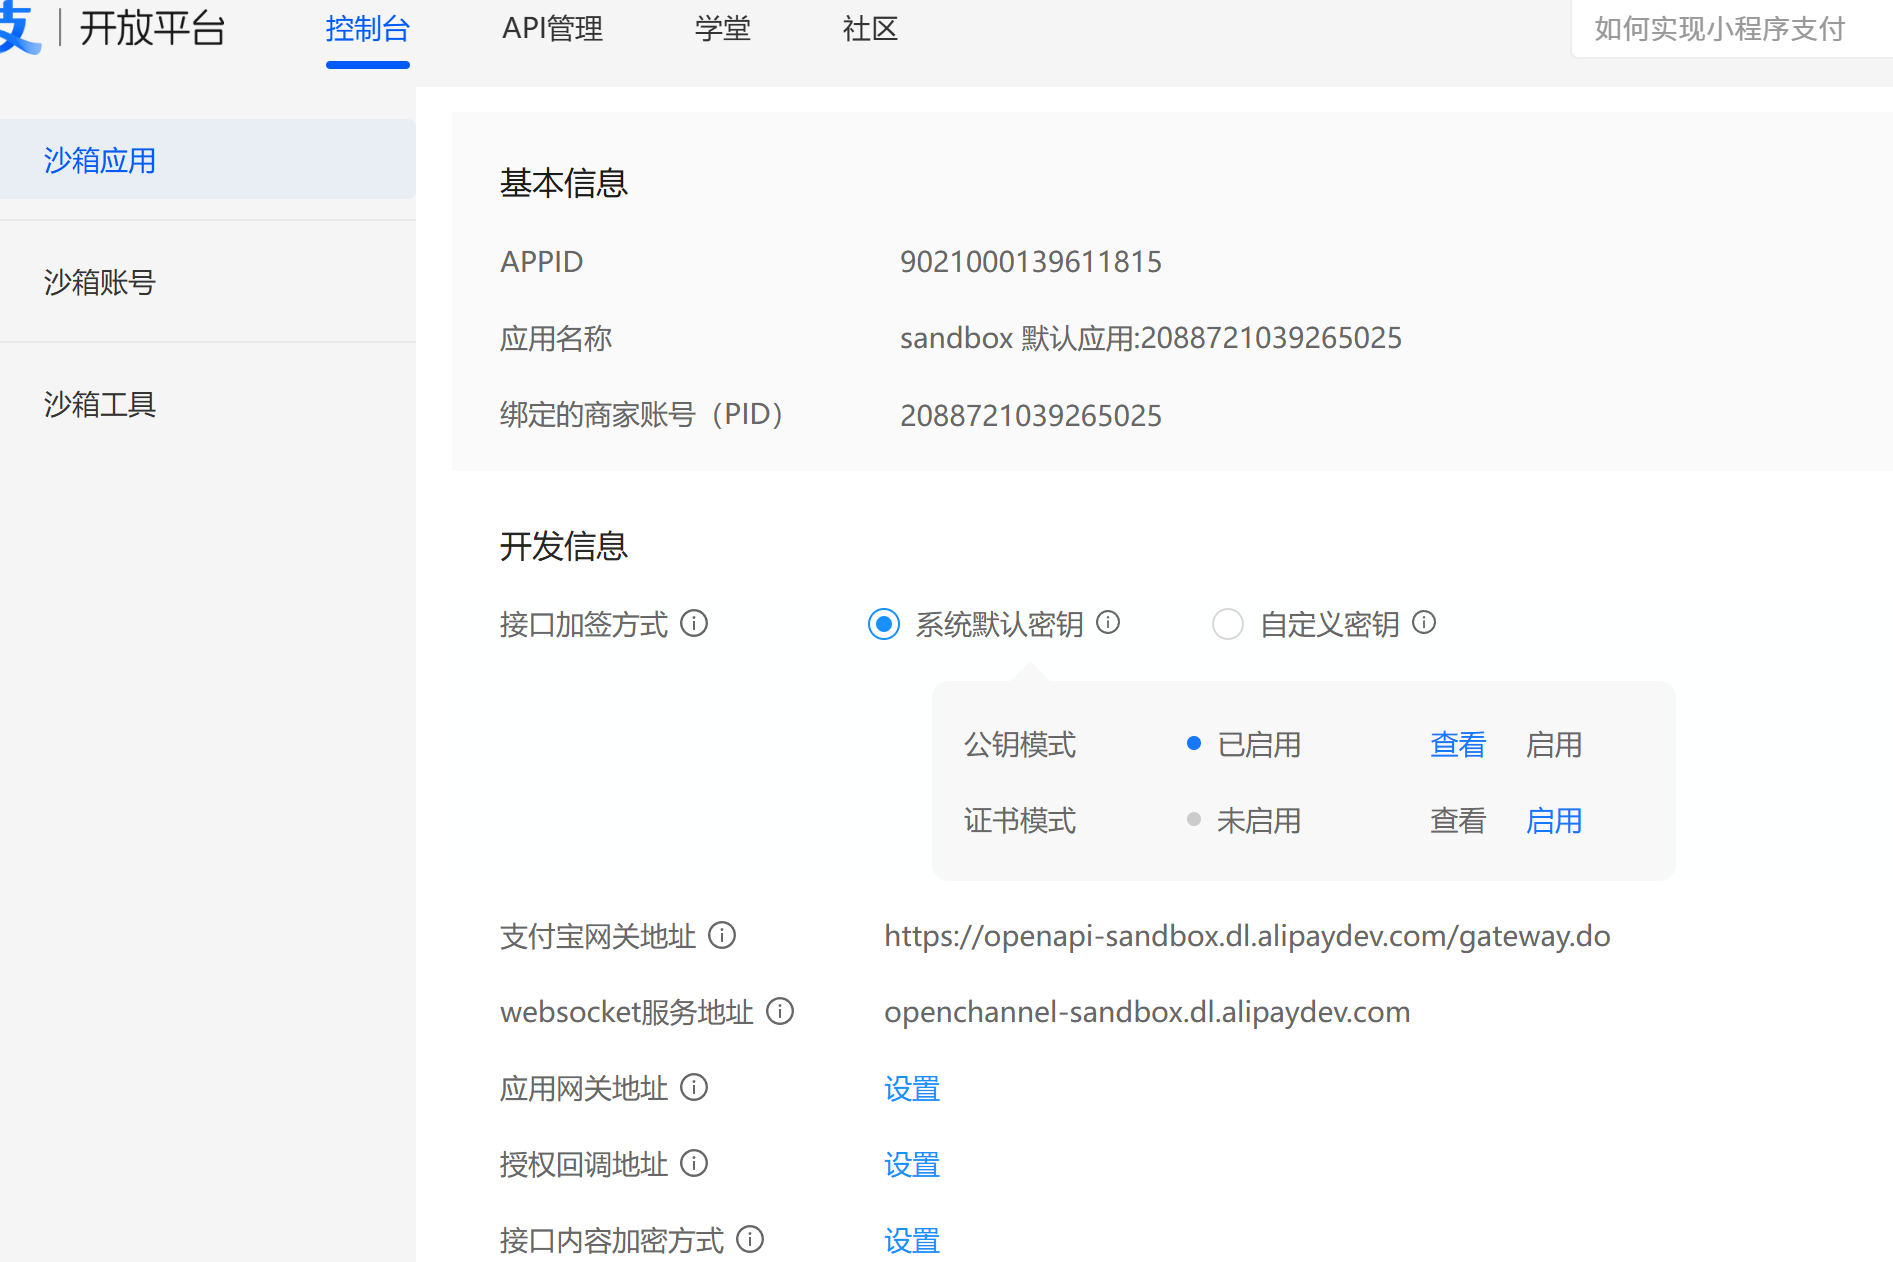Viewport: 1893px width, 1262px height.
Task: Click 启用 link for 证书模式
Action: coord(1554,821)
